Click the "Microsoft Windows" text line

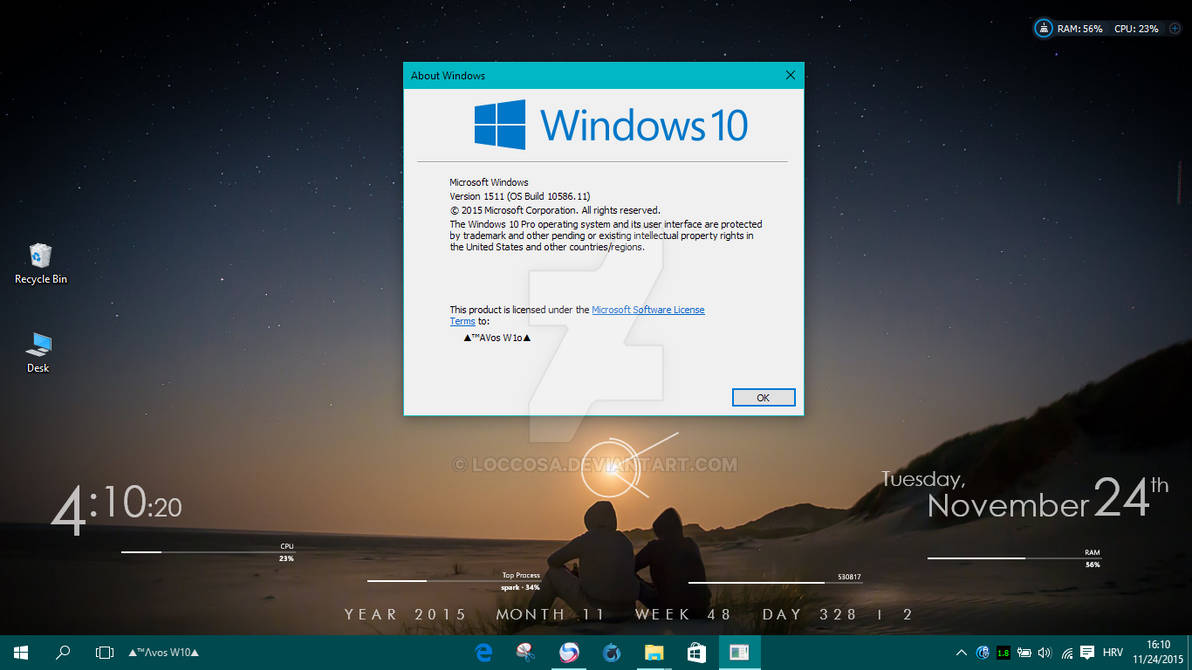[x=489, y=183]
